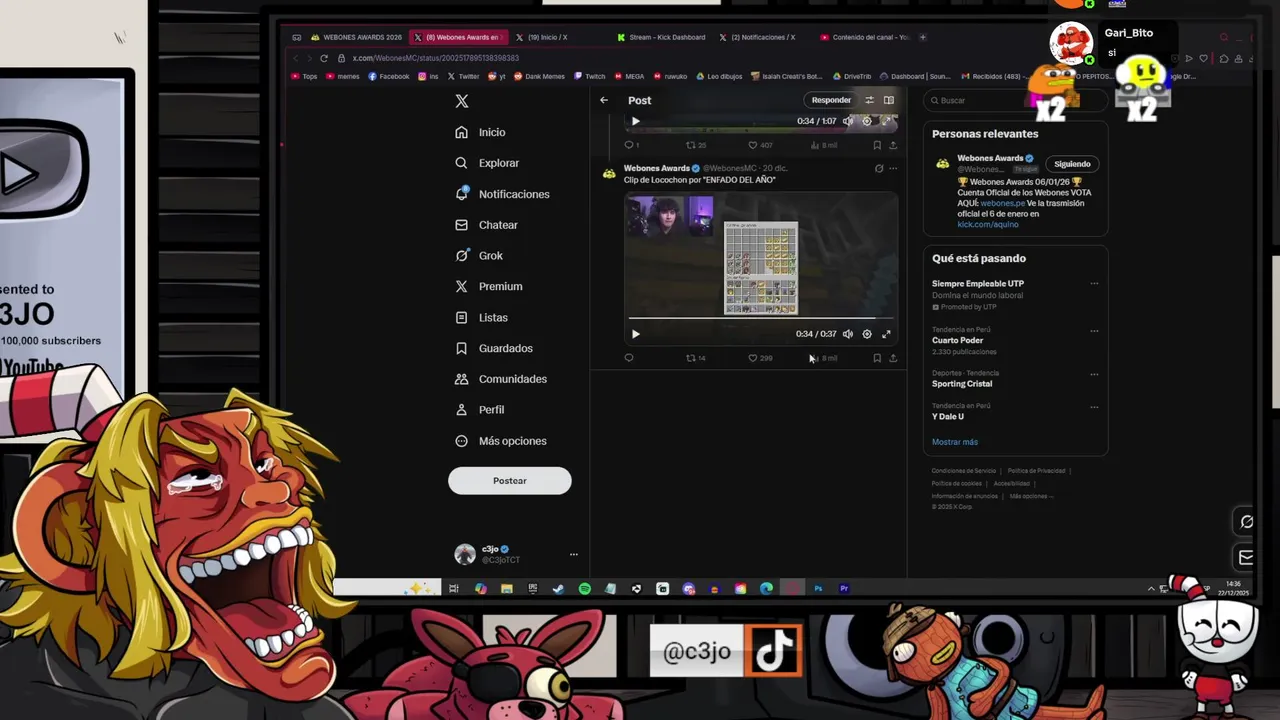Screen dimensions: 1280x720
Task: Bookmark the Locochon clip post
Action: (877, 358)
